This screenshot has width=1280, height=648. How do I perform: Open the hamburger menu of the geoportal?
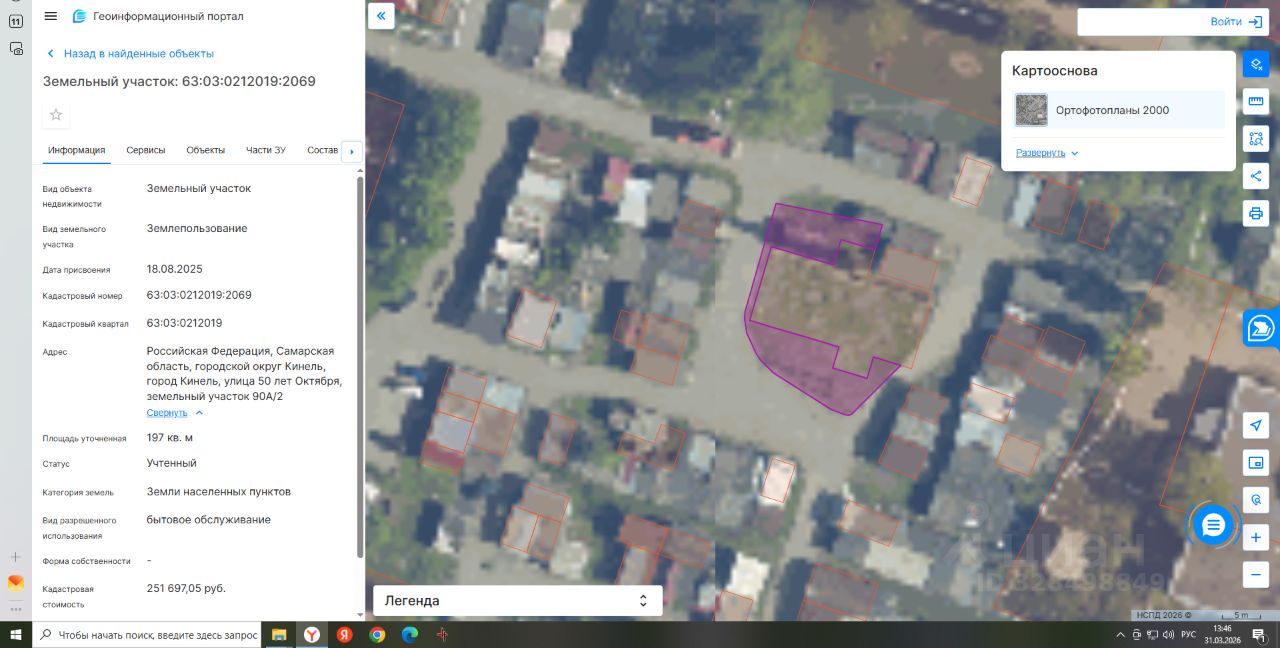click(x=51, y=16)
